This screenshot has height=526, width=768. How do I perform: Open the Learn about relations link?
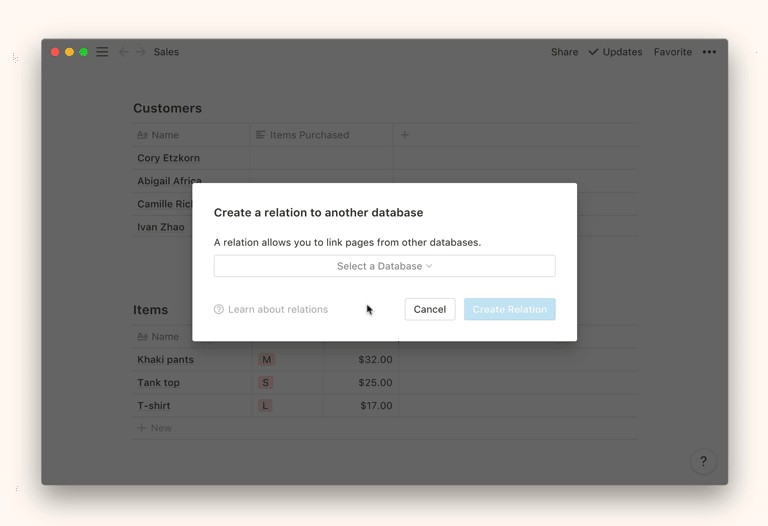point(277,310)
